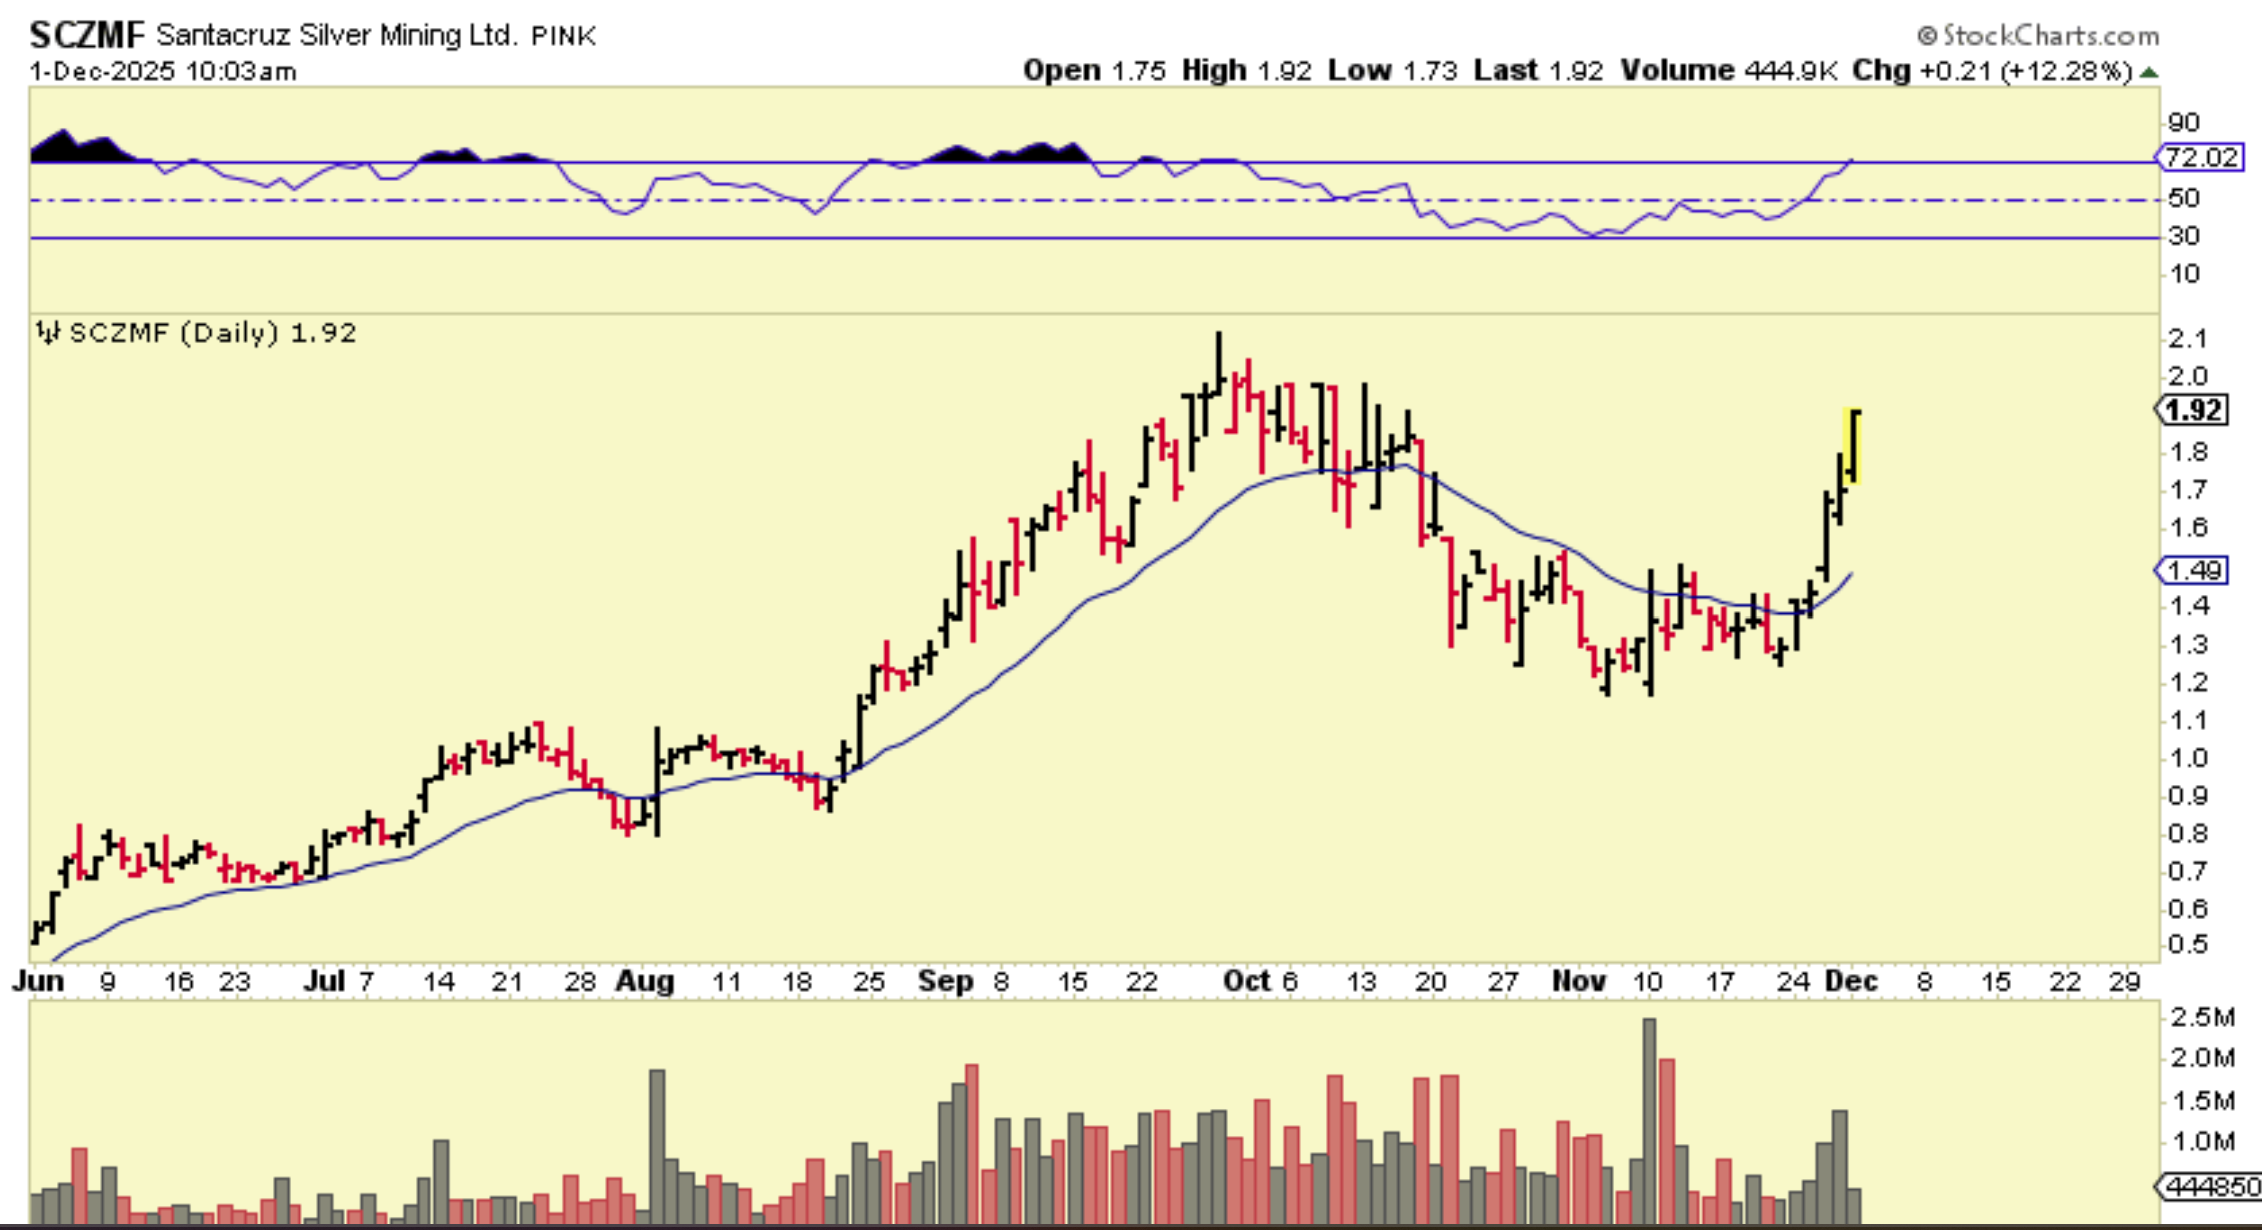Click the 1.49 moving average tag

click(x=2193, y=570)
